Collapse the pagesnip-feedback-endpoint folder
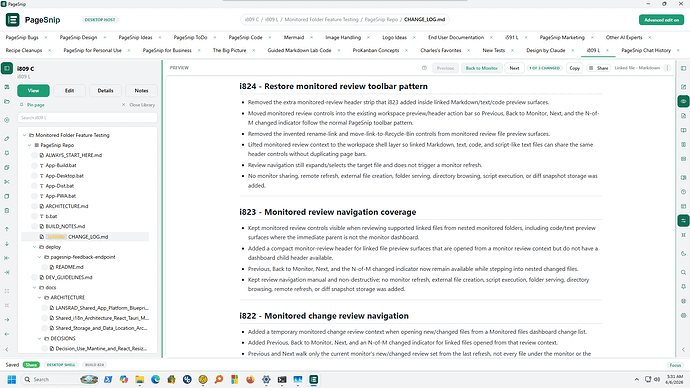Viewport: 690px width, 388px height. click(x=40, y=257)
